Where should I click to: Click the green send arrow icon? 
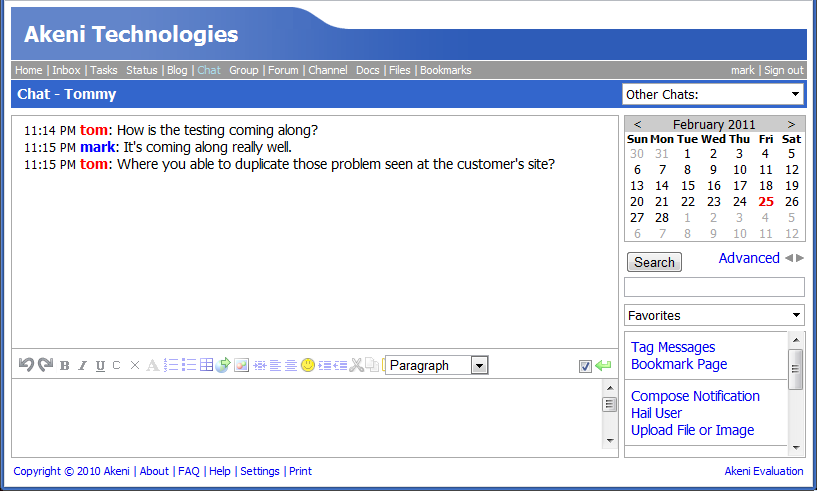click(603, 366)
